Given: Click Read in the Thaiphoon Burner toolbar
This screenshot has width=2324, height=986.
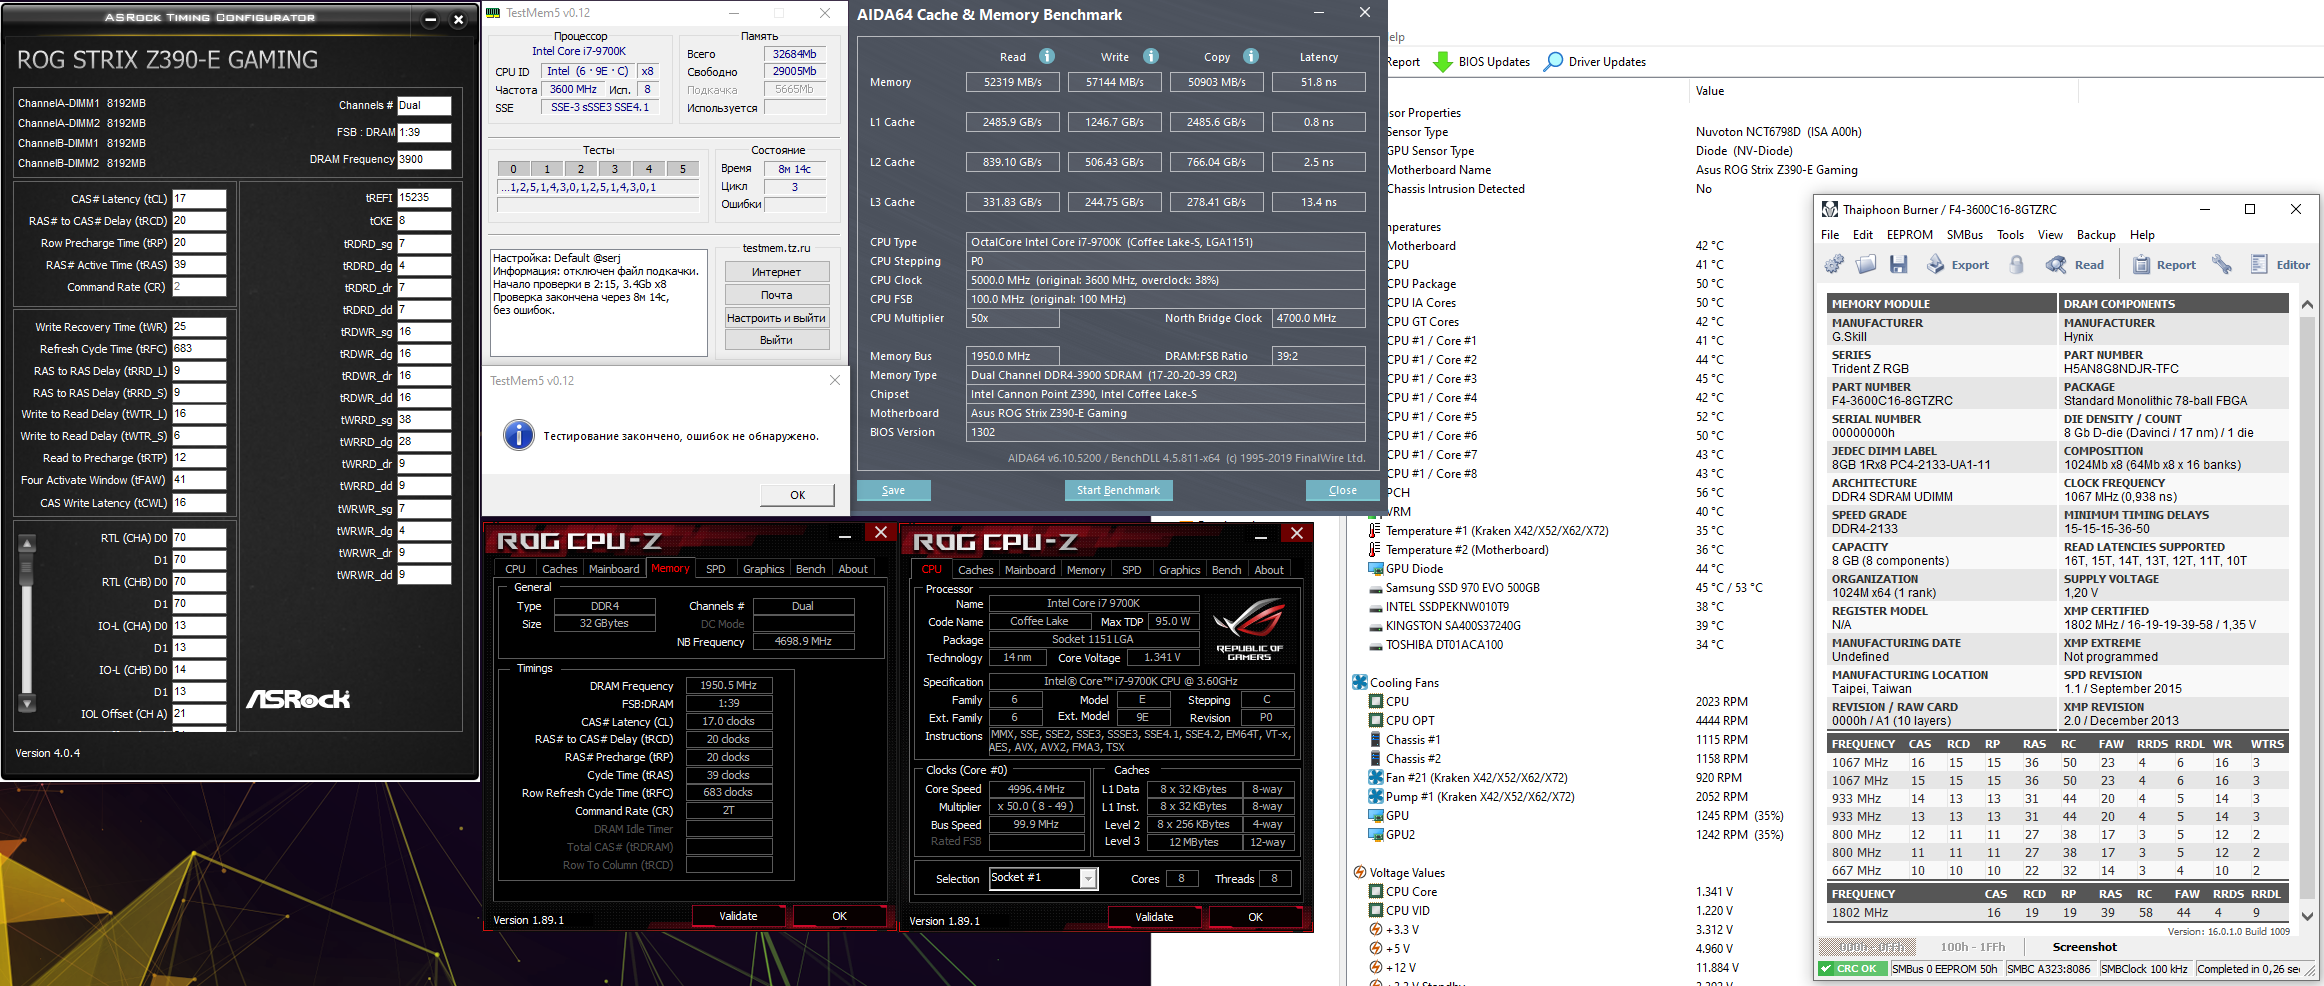Looking at the screenshot, I should pos(2074,265).
